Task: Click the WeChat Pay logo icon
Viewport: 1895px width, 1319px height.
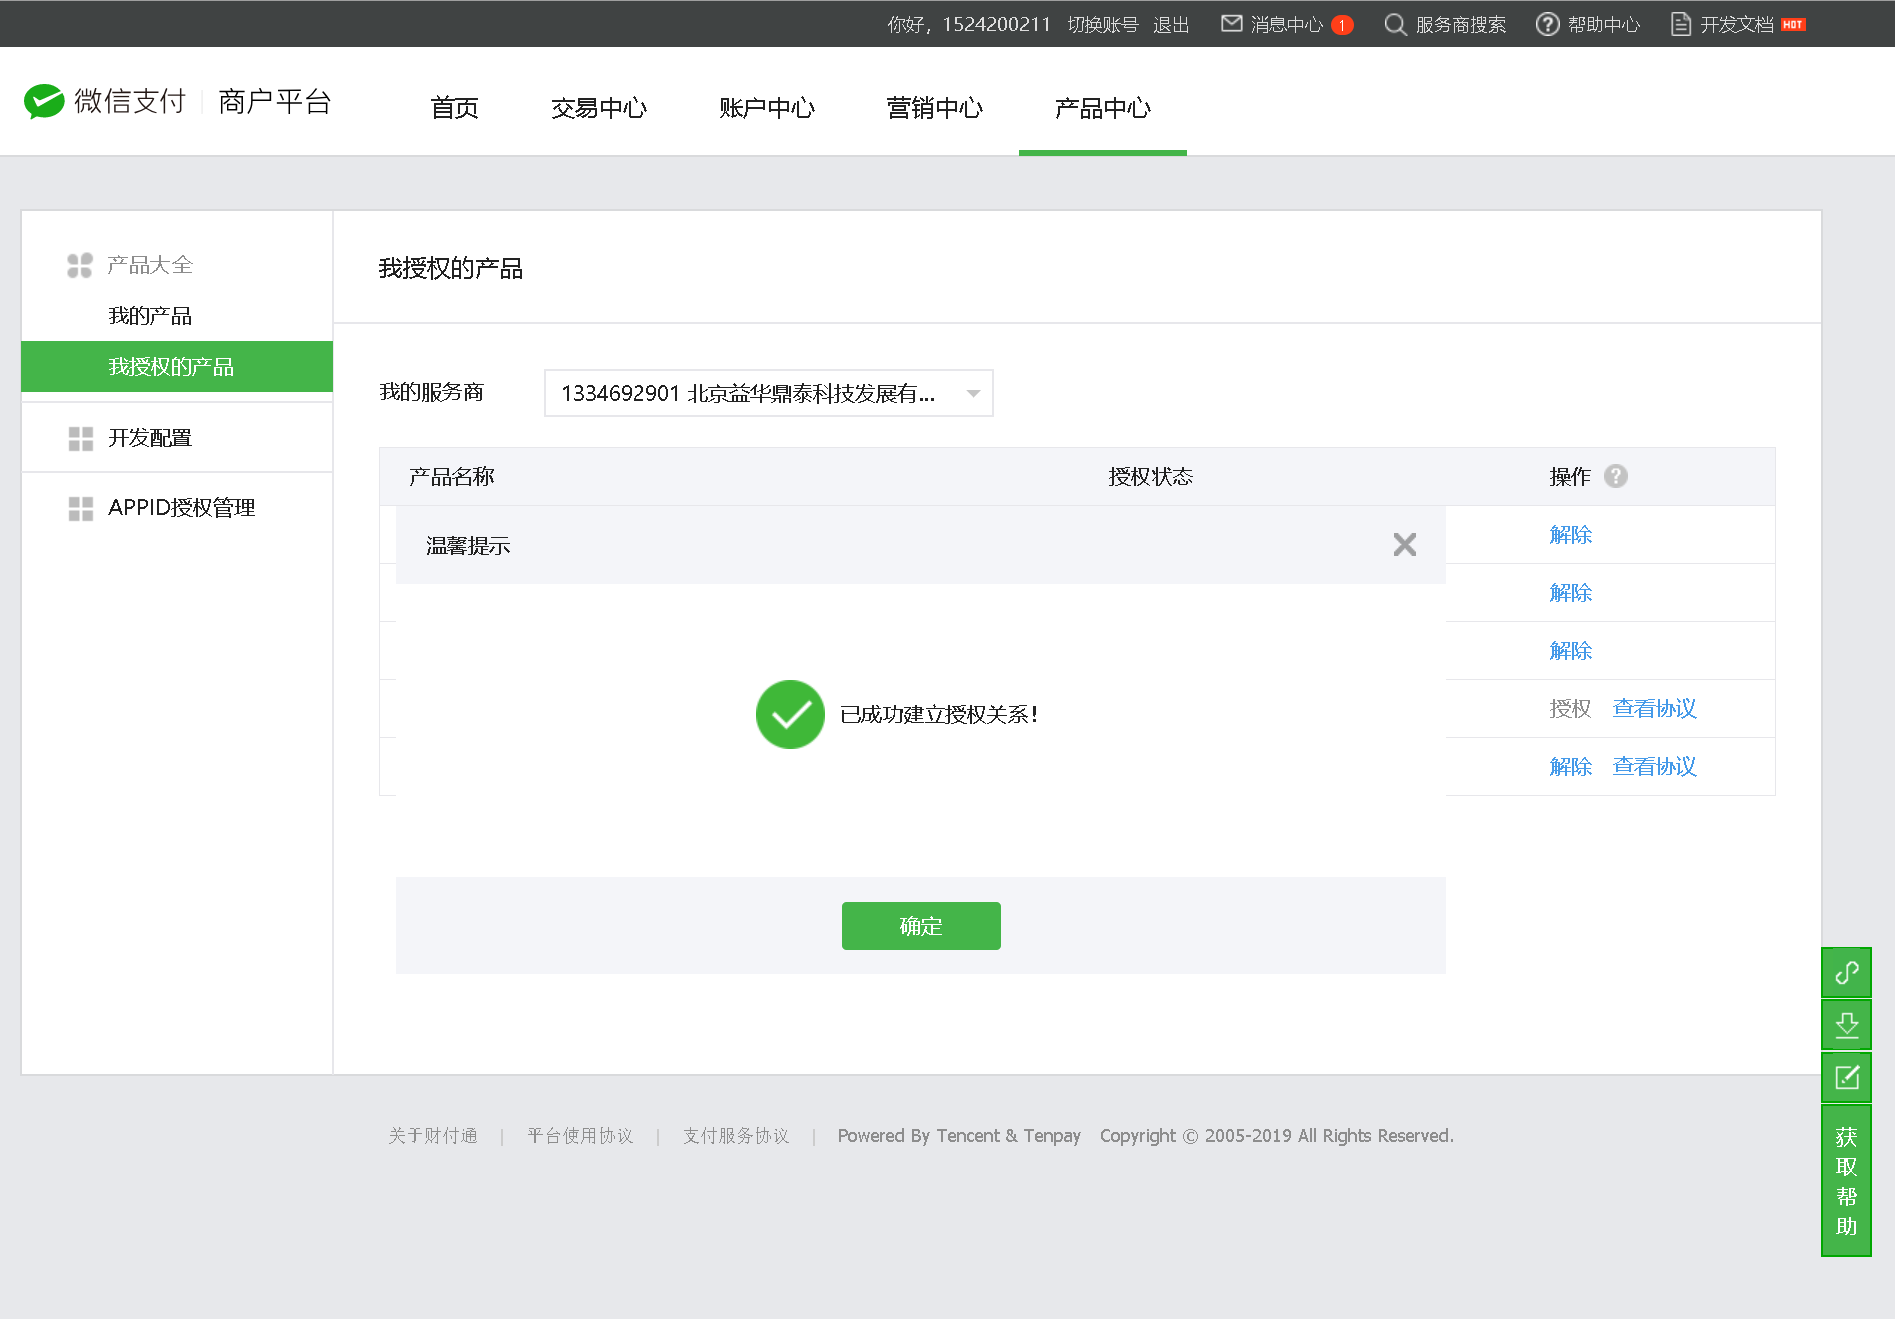Action: pyautogui.click(x=44, y=101)
